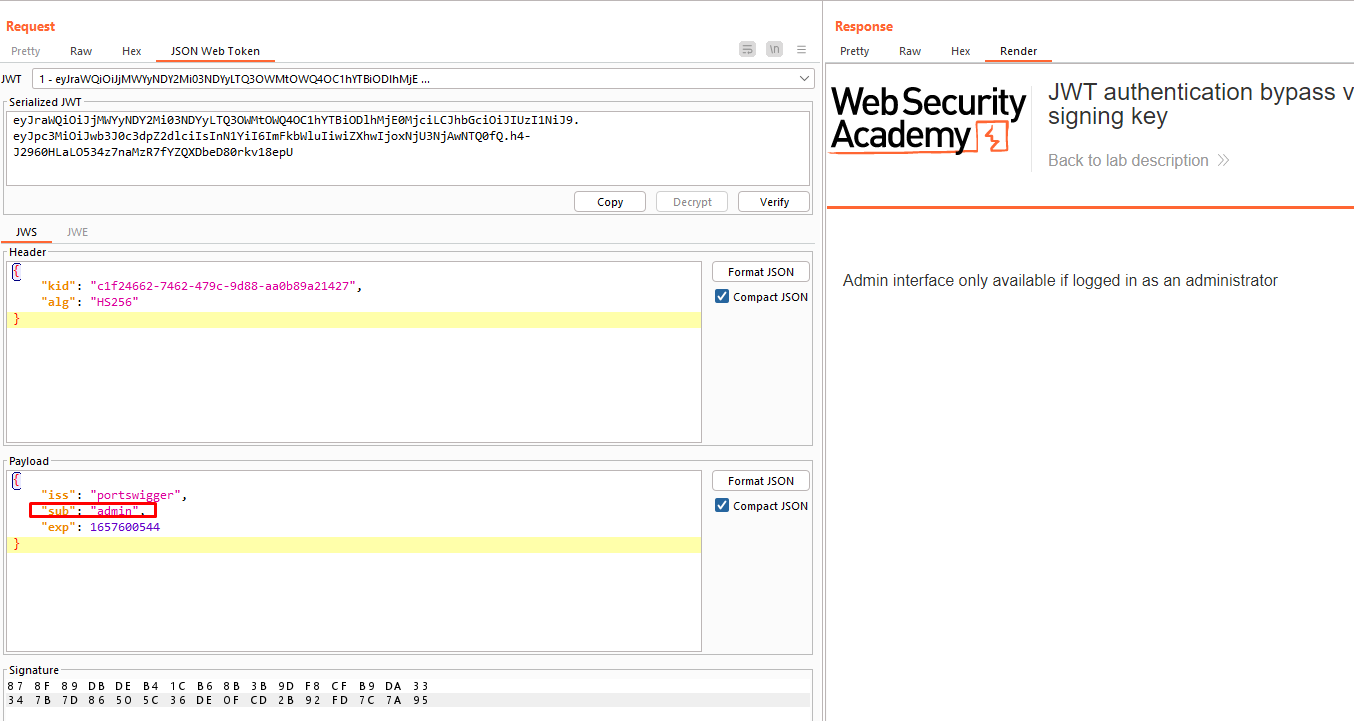Toggle the show non-printable characters icon
The width and height of the screenshot is (1354, 721).
774,50
